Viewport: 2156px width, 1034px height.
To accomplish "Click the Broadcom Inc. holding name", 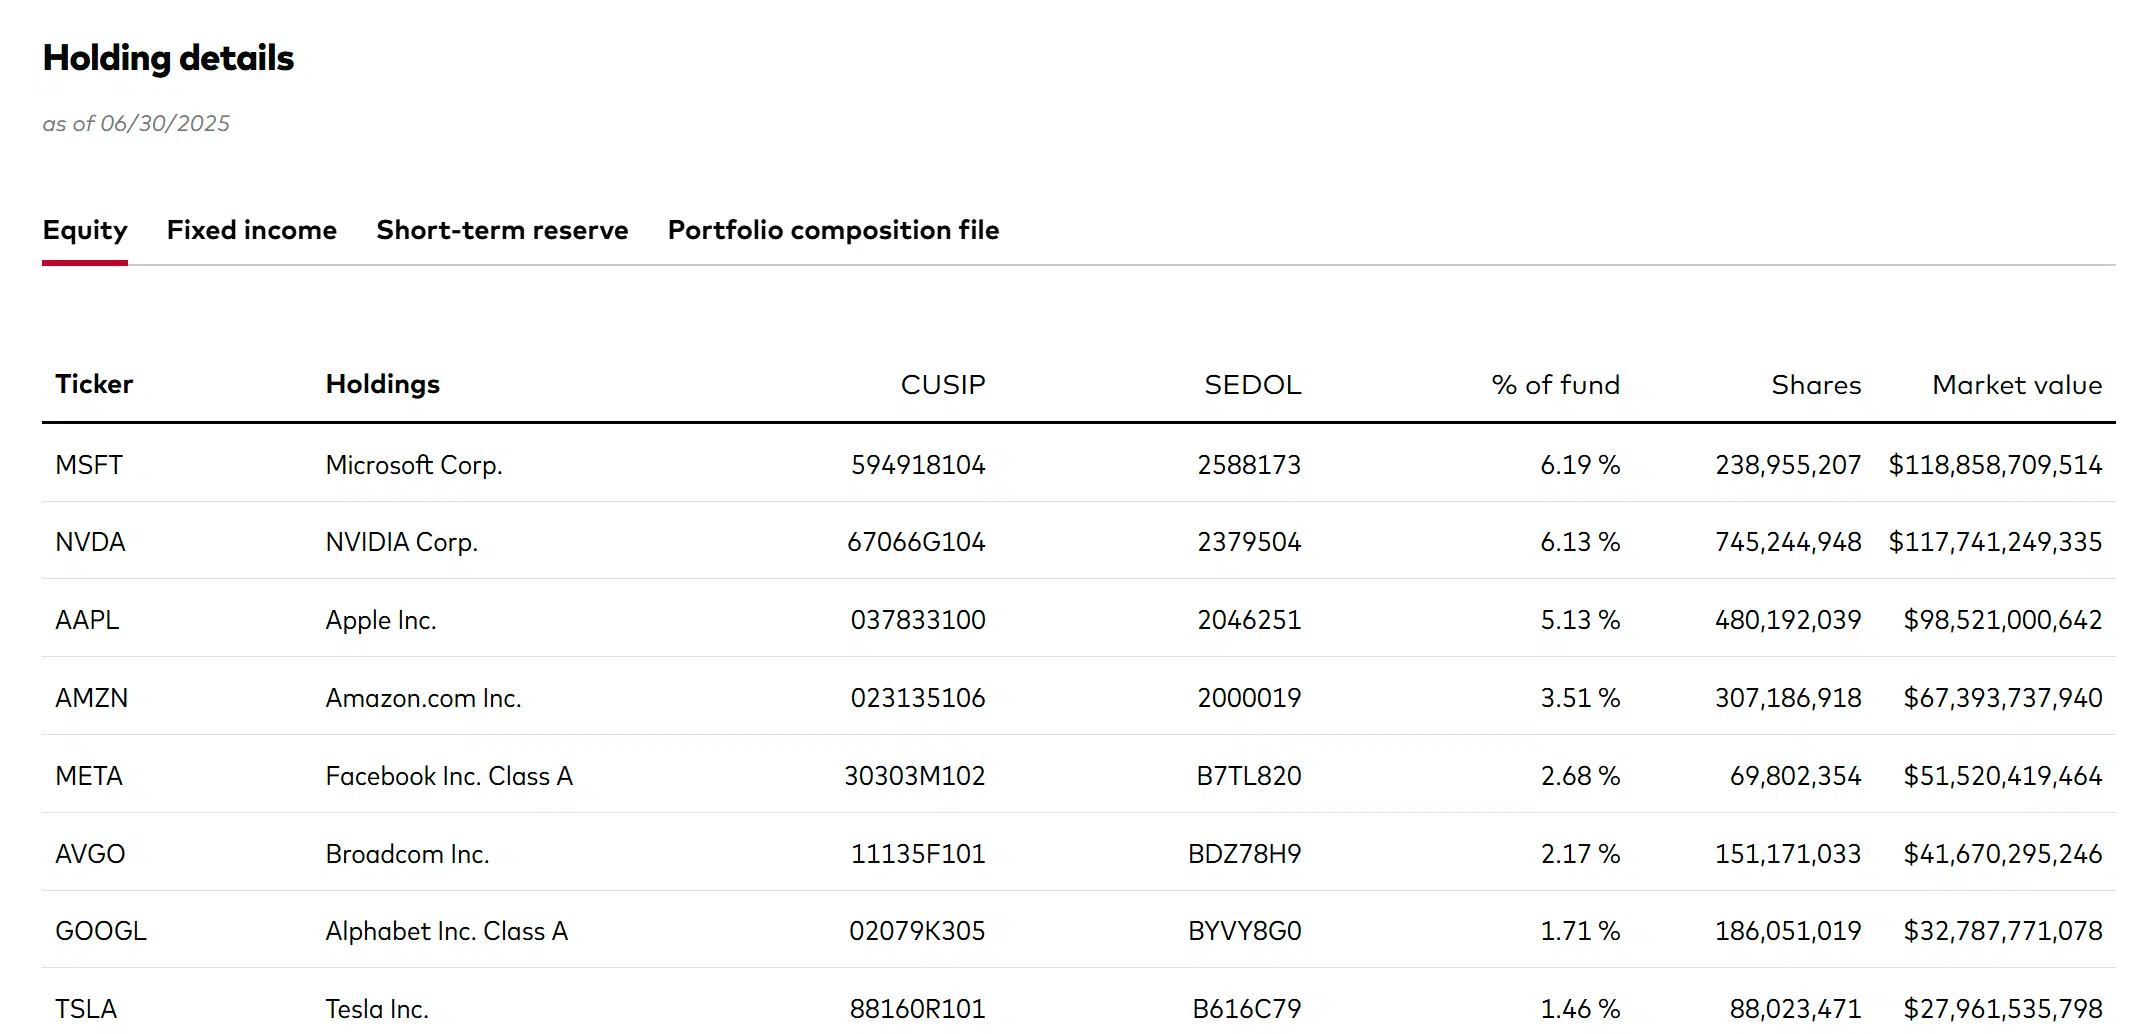I will [x=408, y=854].
